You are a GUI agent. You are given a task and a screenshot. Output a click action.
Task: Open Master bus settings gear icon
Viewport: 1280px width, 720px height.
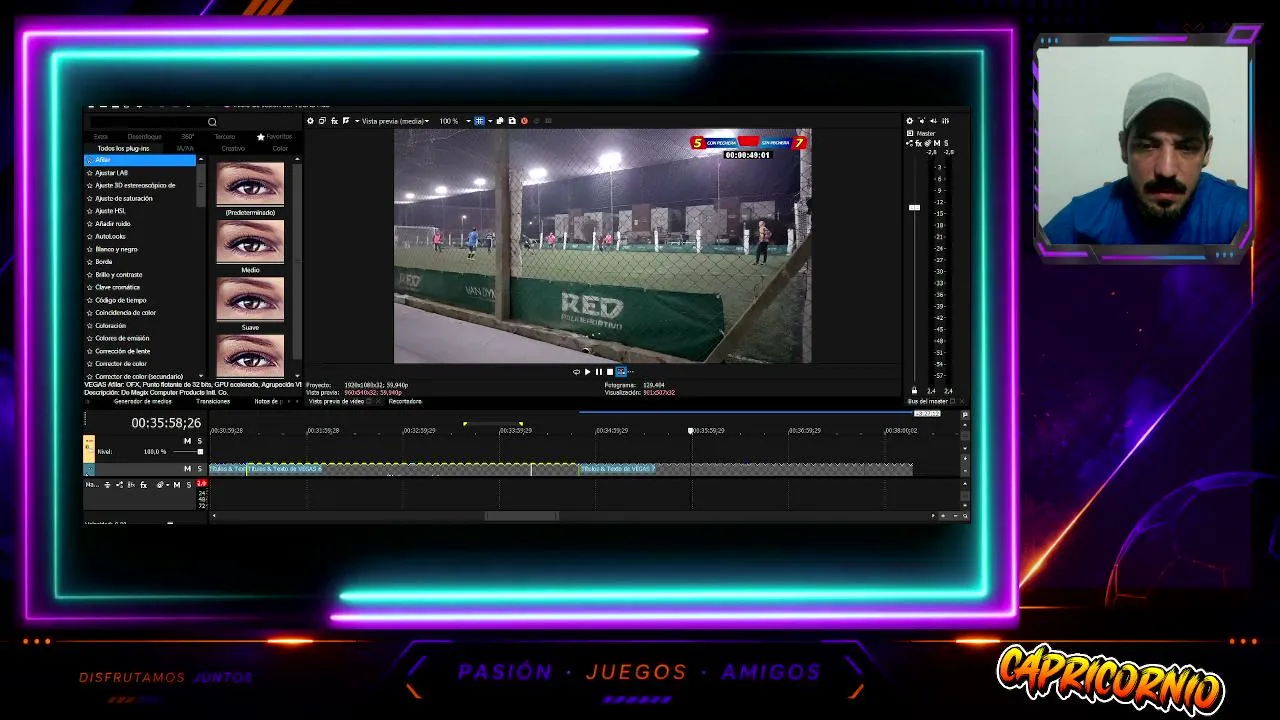(910, 121)
